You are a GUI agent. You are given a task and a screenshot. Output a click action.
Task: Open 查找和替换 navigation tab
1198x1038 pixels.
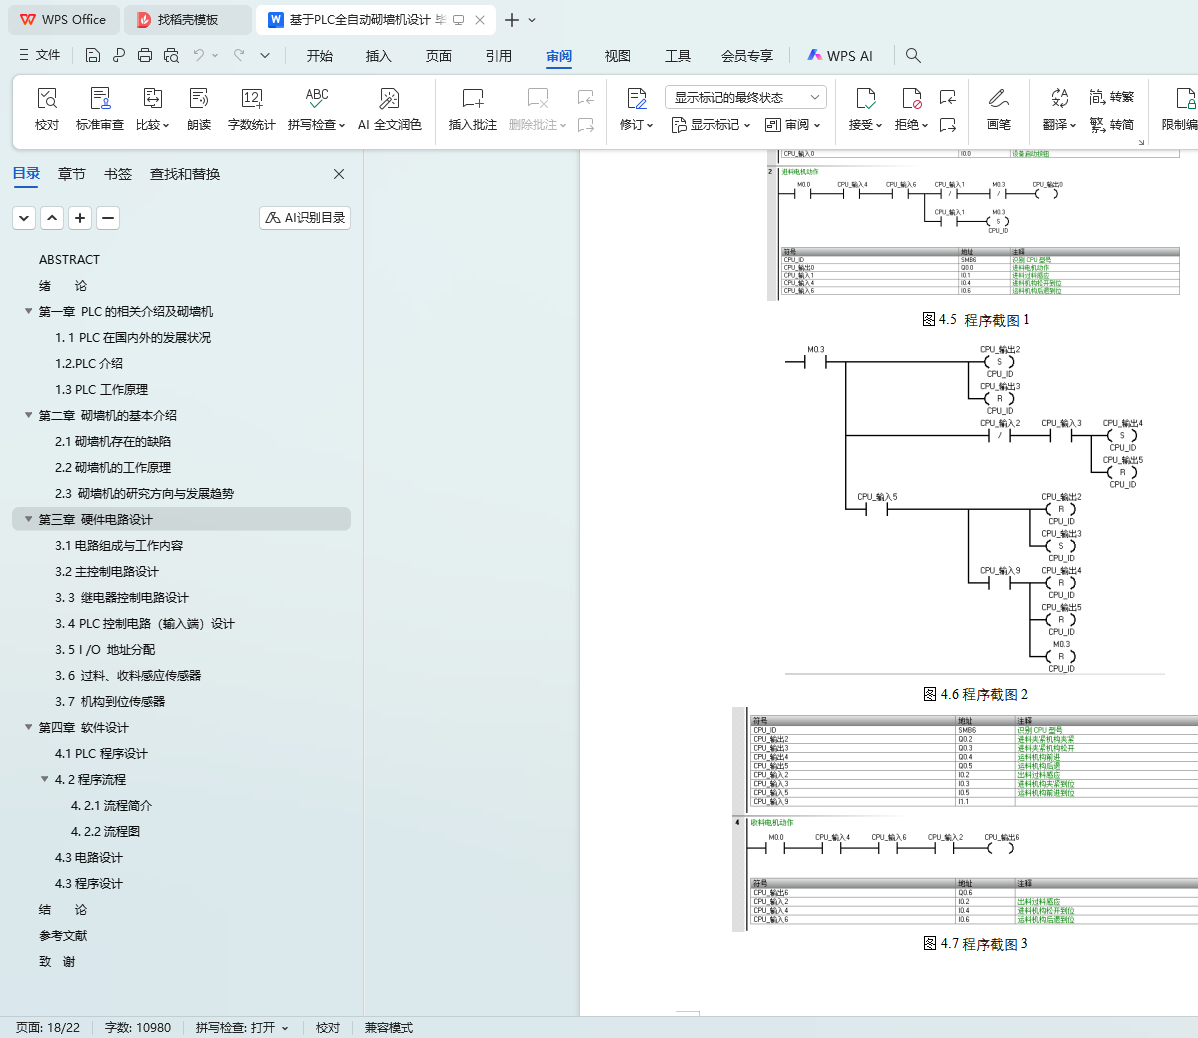click(185, 174)
